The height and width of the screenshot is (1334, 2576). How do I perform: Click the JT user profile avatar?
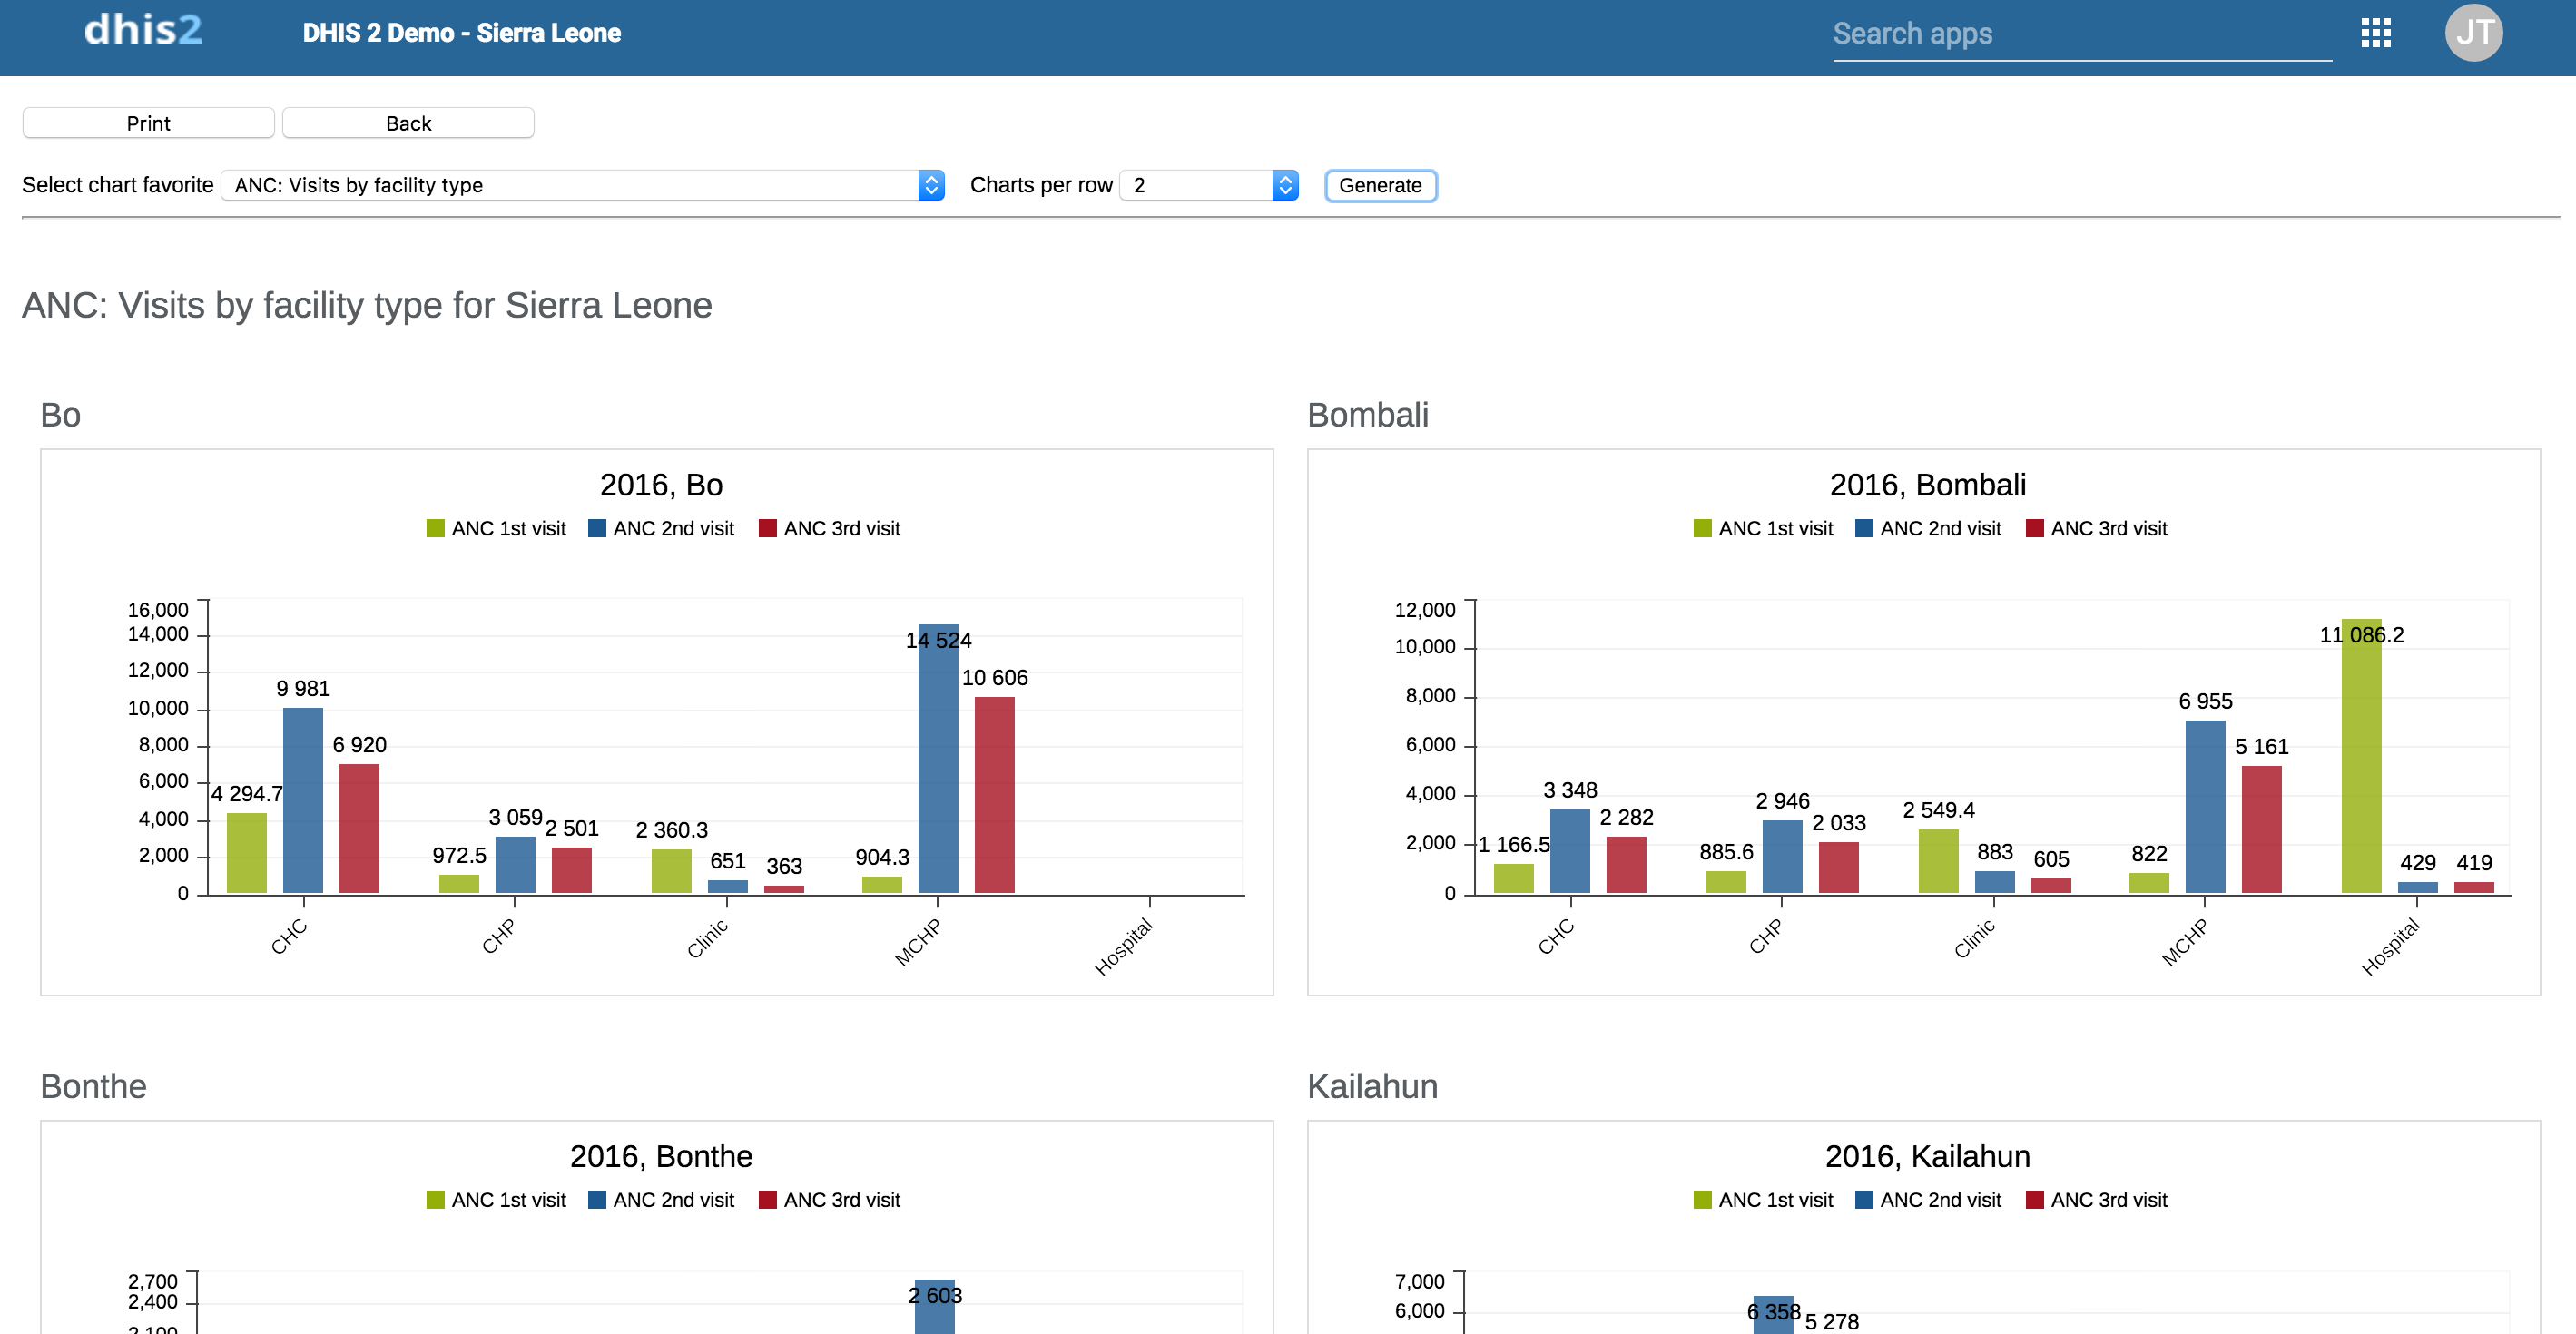click(x=2473, y=33)
